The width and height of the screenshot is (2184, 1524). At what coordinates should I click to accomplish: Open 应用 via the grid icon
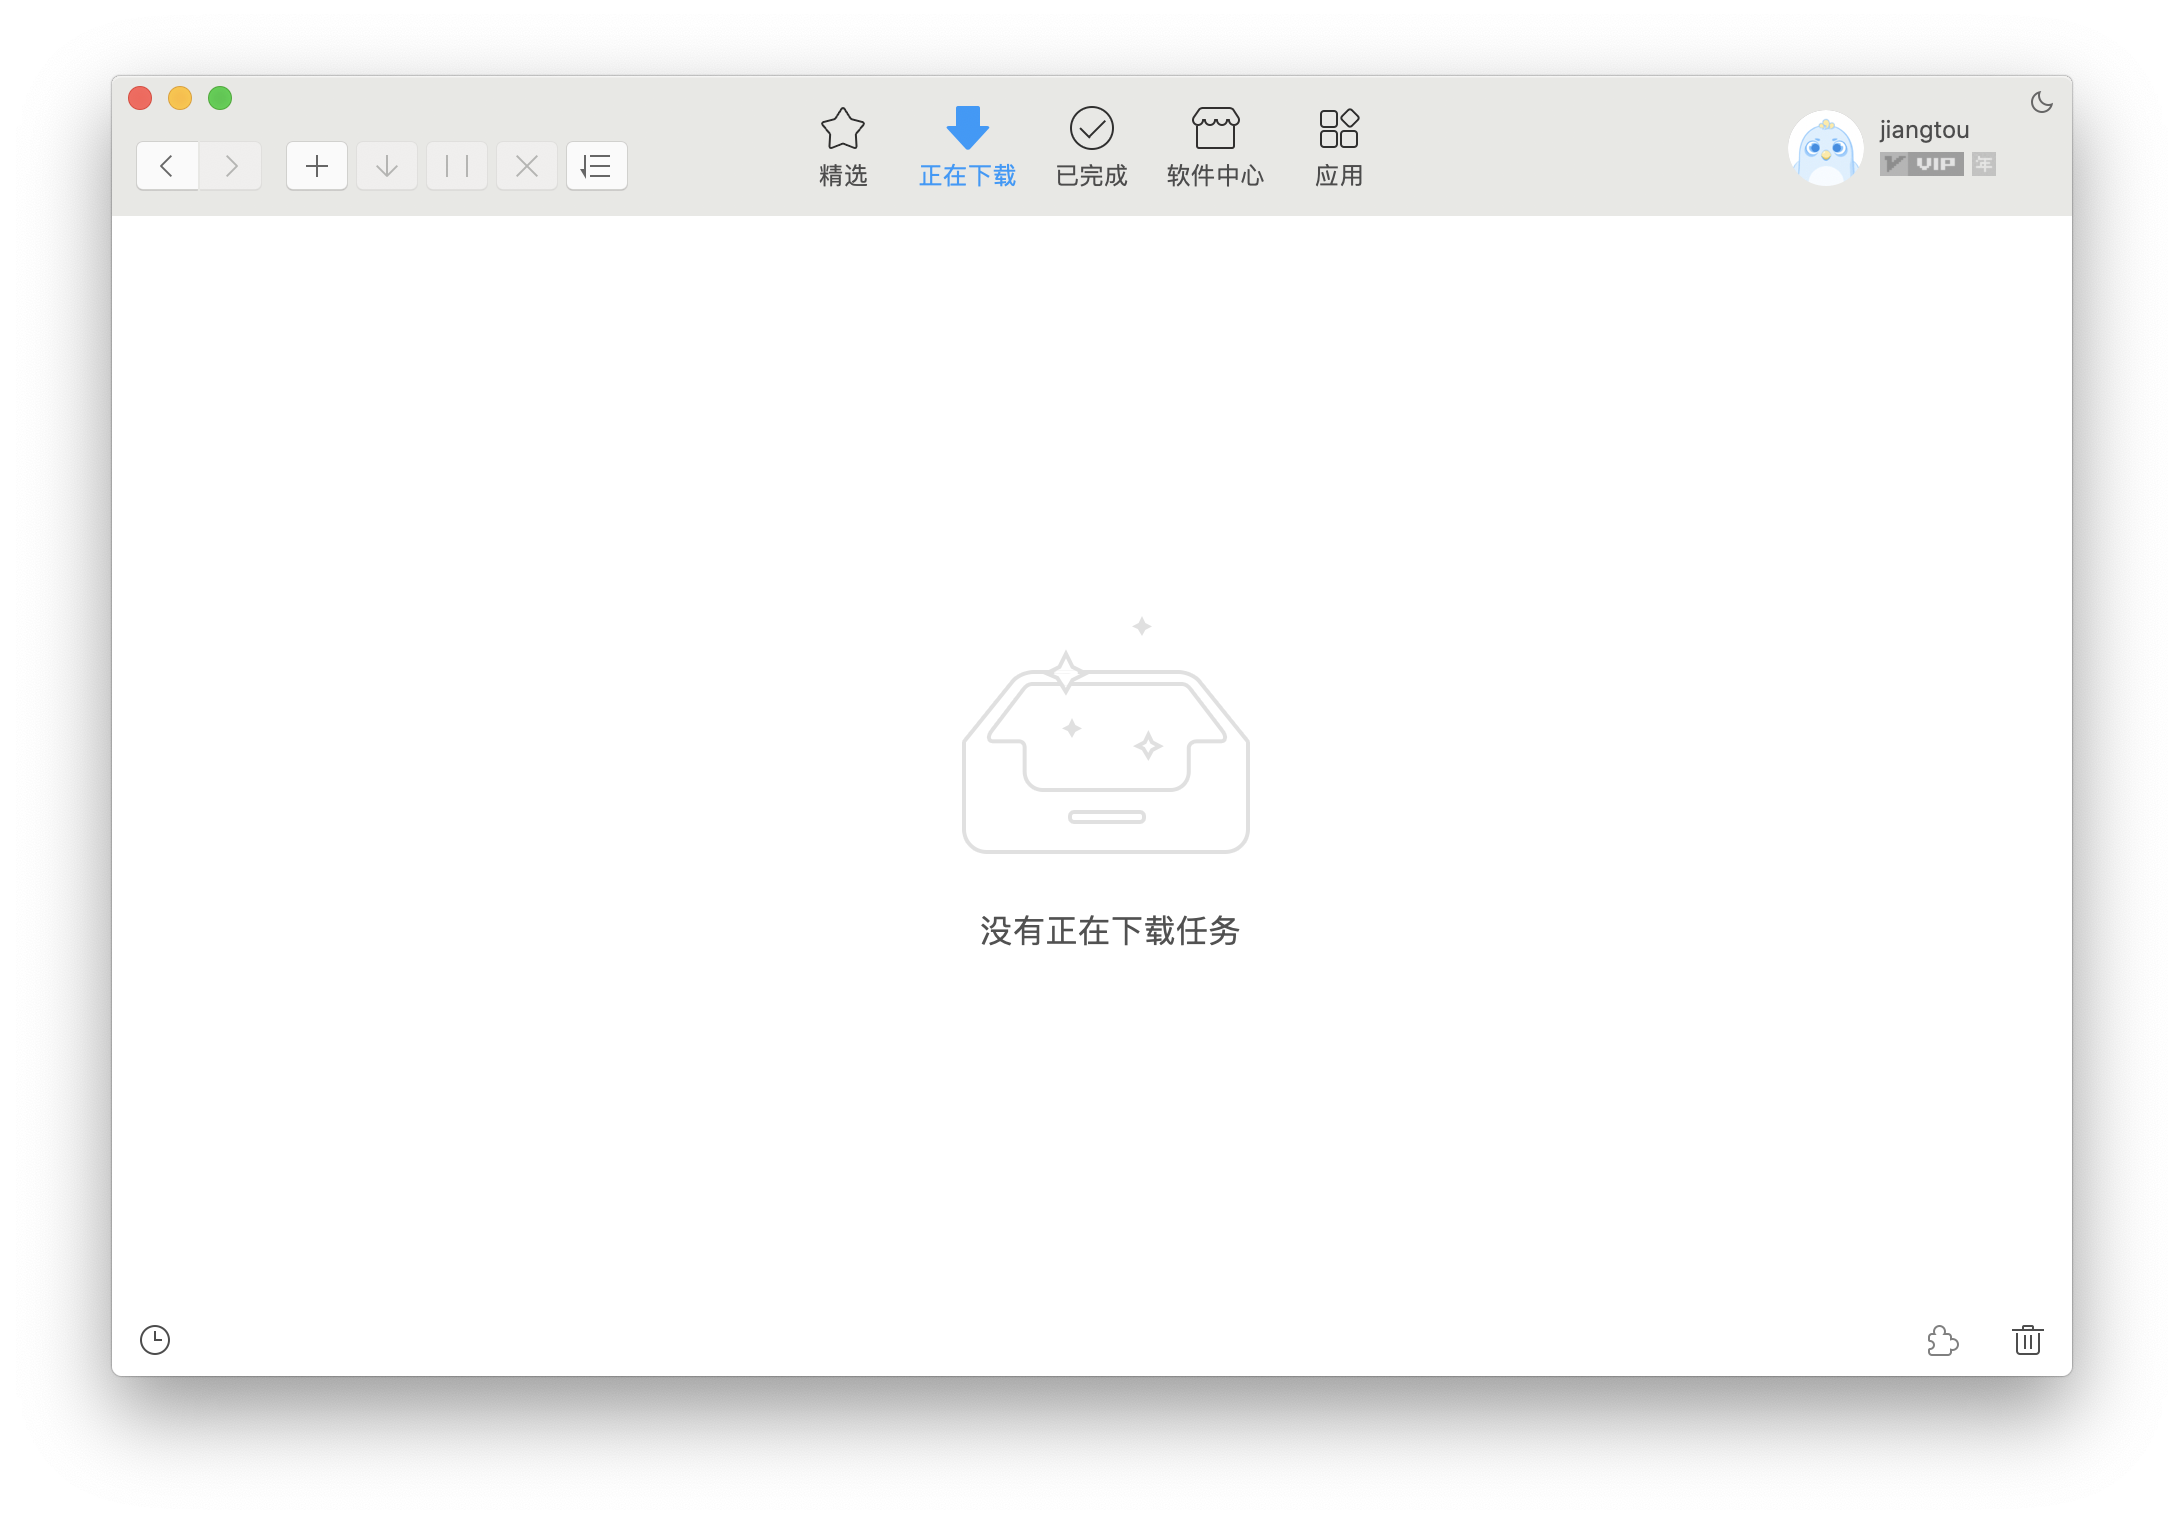pyautogui.click(x=1339, y=128)
